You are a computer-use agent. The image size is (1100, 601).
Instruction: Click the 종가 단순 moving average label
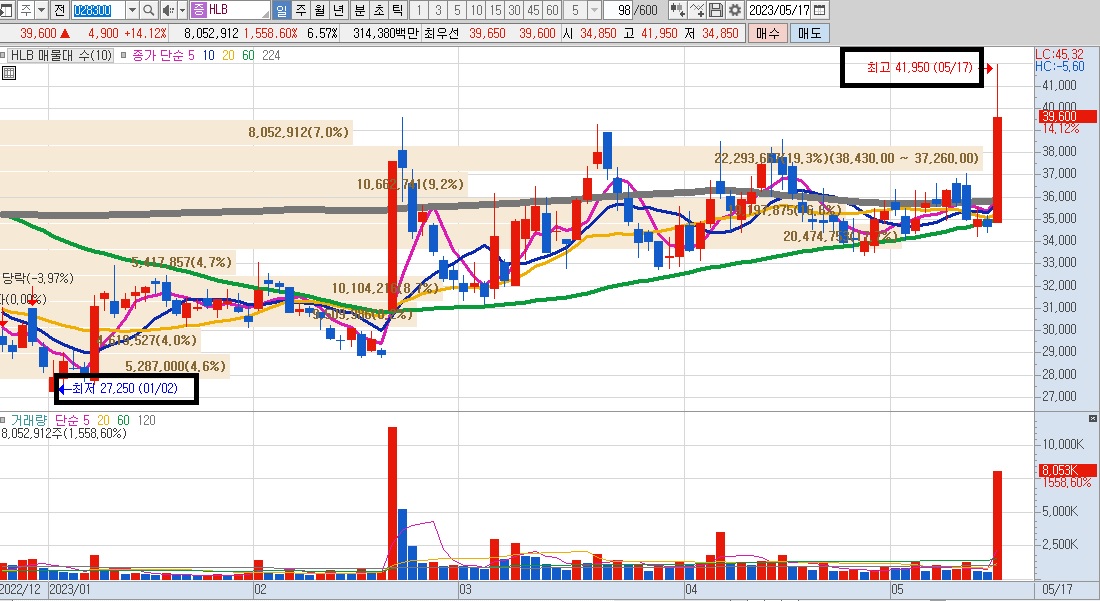click(158, 55)
